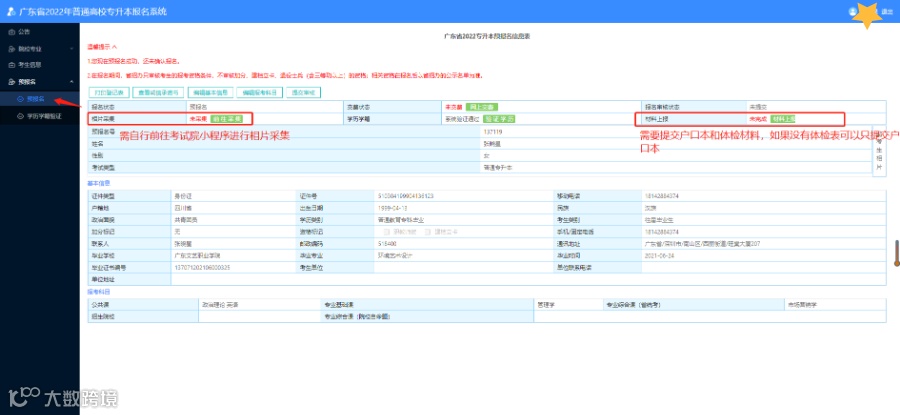
Task: Click the 广东文艺职业学院 graduation school value
Action: [x=197, y=255]
